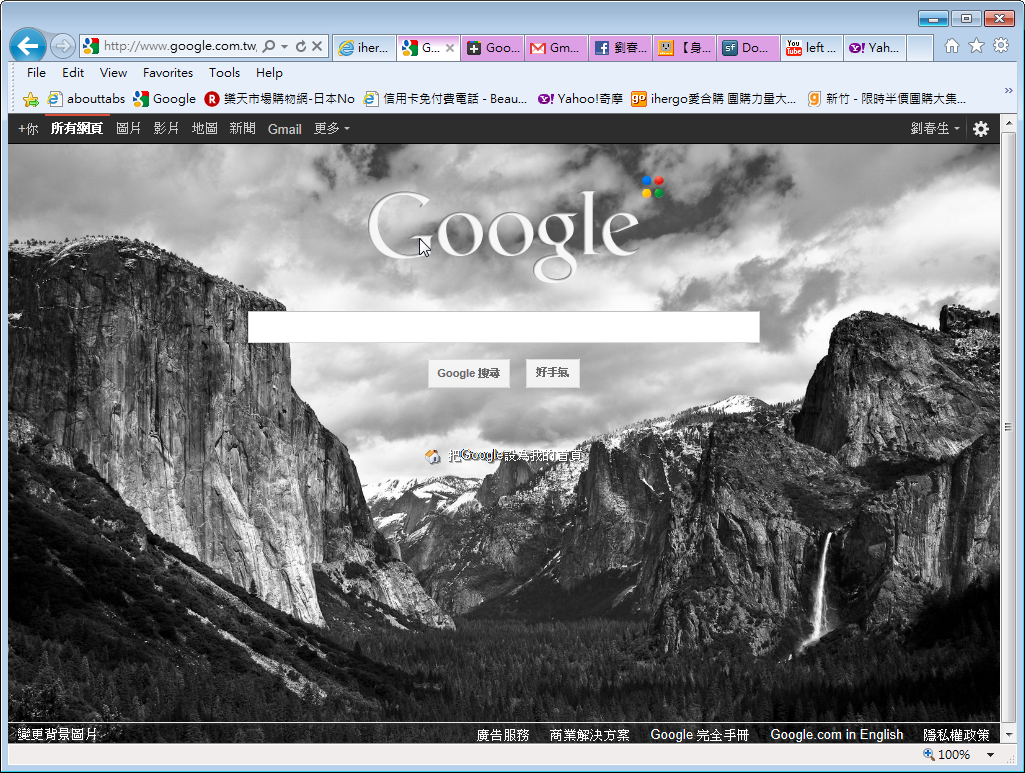Add to Favorites bar using the star-arrow icon

30,99
